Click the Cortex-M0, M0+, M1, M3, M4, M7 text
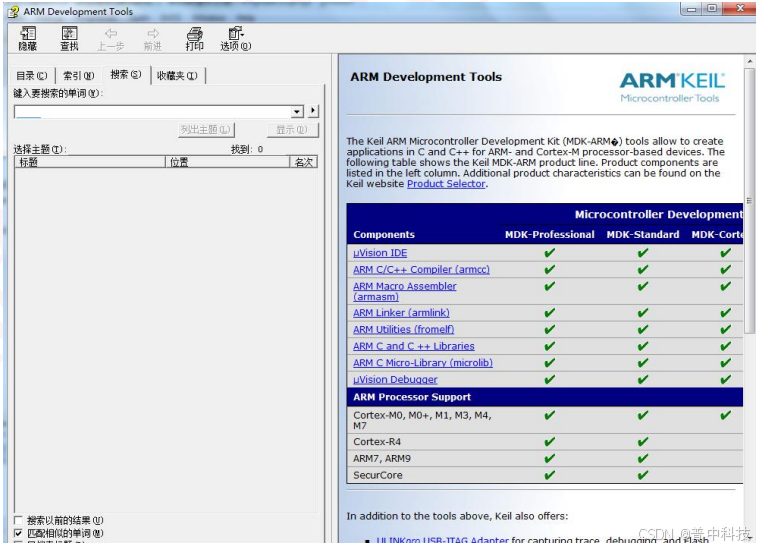Image resolution: width=757 pixels, height=548 pixels. click(422, 420)
